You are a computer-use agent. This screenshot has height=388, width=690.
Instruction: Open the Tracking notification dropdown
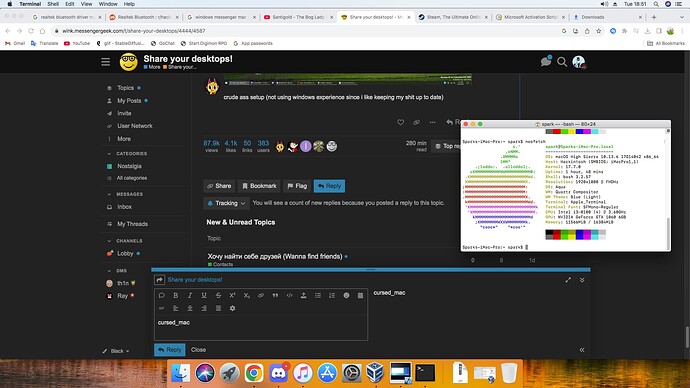pyautogui.click(x=226, y=203)
